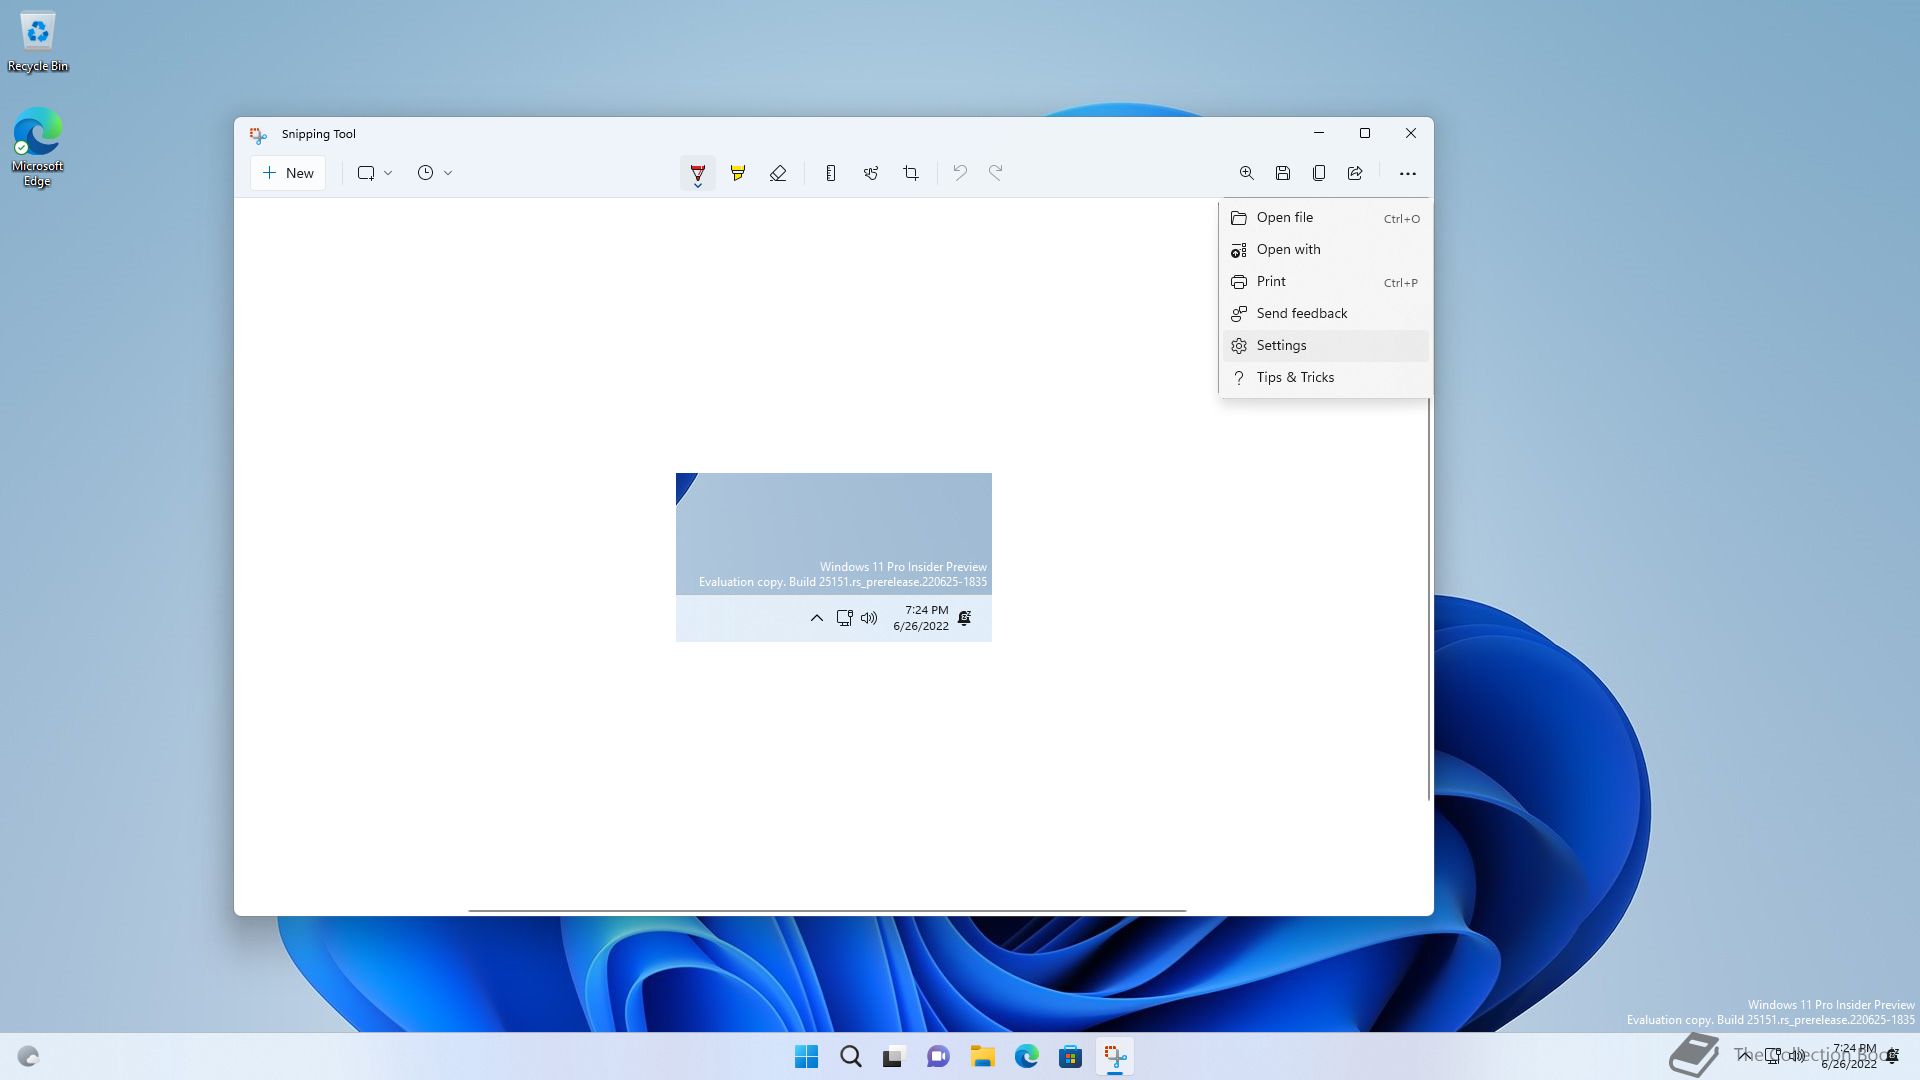Choose Open file menu entry
This screenshot has width=1920, height=1080.
pos(1284,217)
